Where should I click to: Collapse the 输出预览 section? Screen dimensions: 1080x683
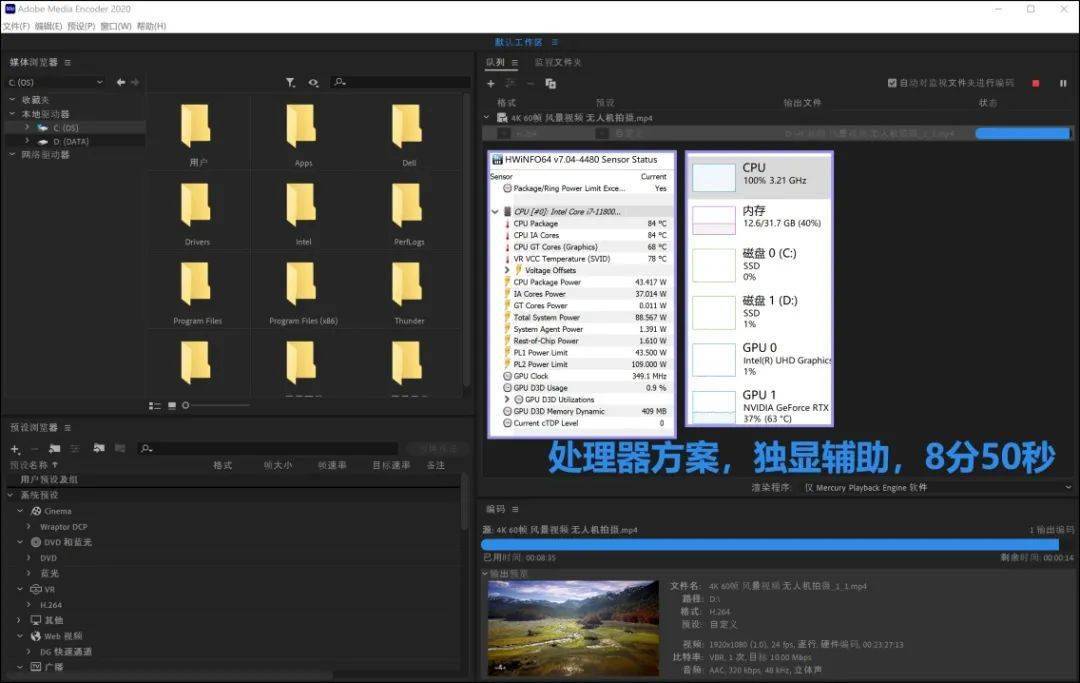(x=485, y=574)
